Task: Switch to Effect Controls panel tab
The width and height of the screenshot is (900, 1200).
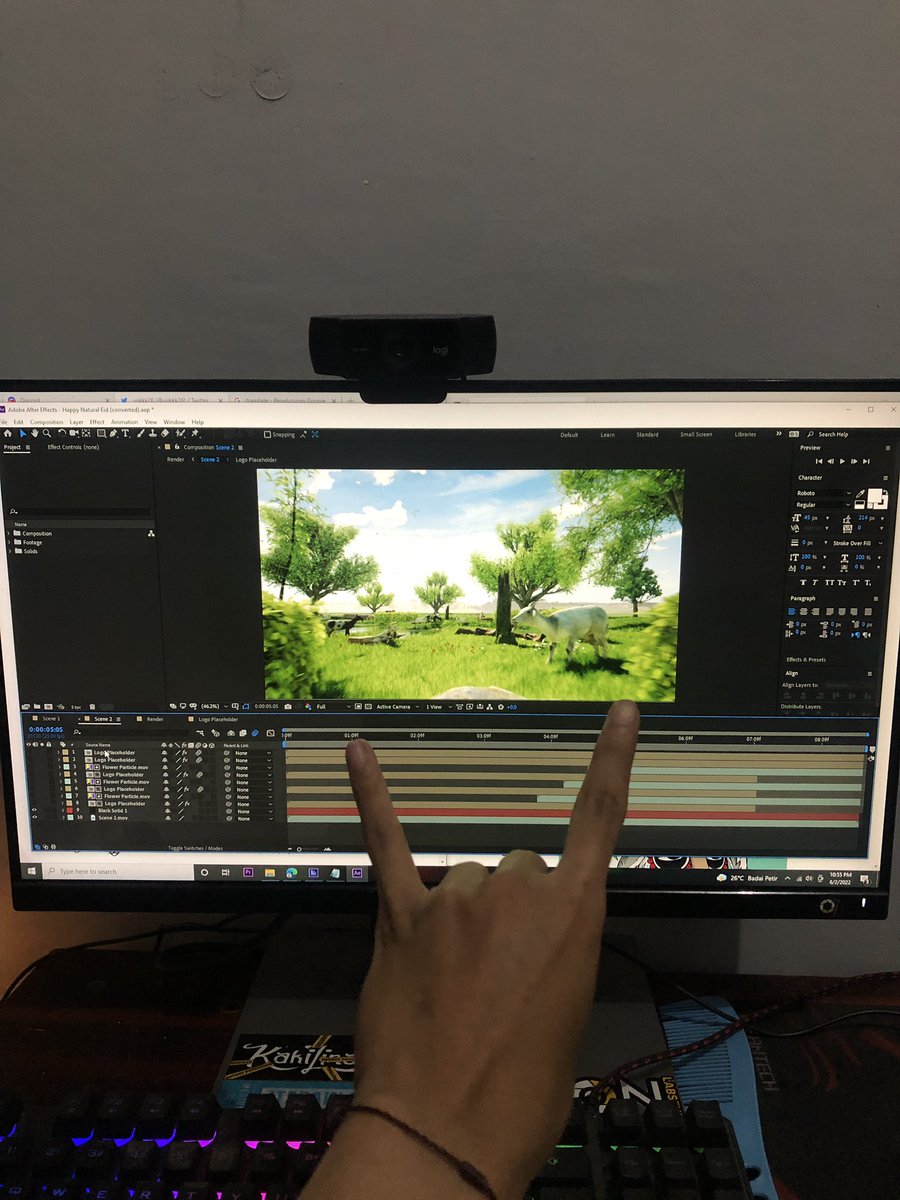Action: click(x=73, y=447)
